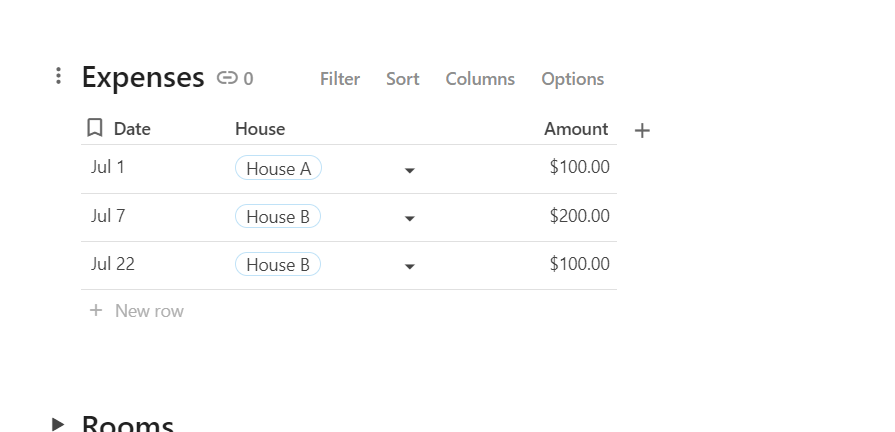The height and width of the screenshot is (432, 895).
Task: Open the Expenses table three-dot menu
Action: coord(59,76)
